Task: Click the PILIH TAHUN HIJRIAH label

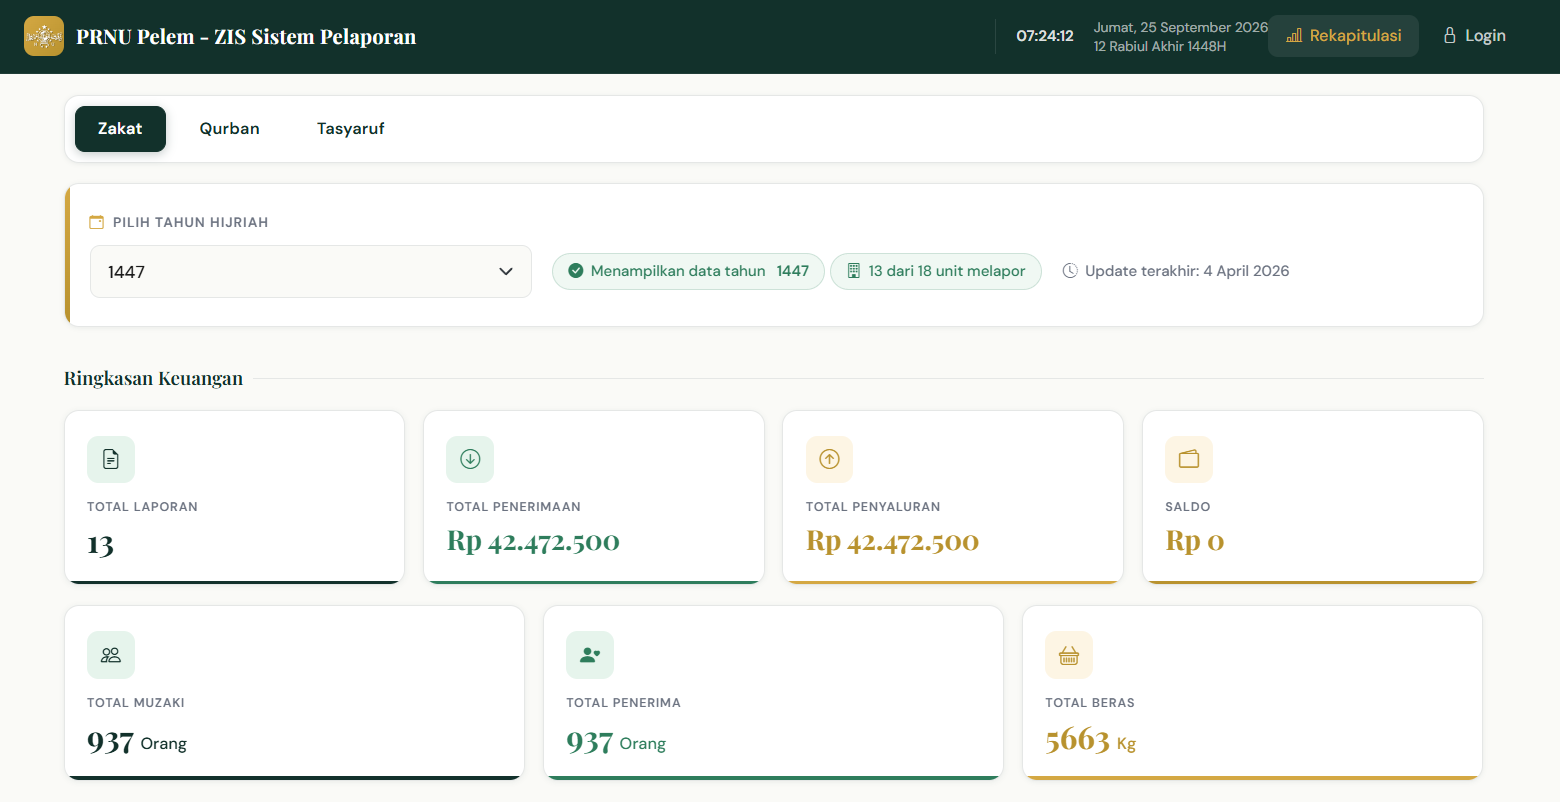Action: coord(190,222)
